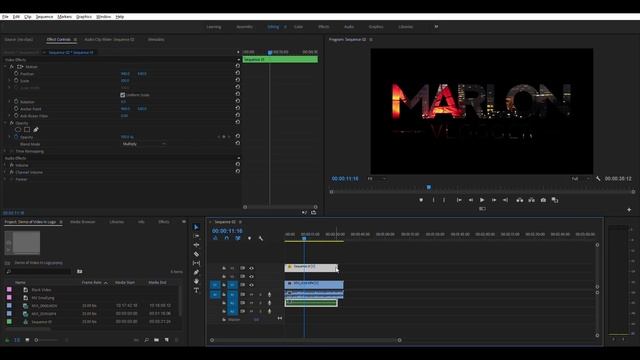Select the Slip tool
The width and height of the screenshot is (640, 360).
196,263
